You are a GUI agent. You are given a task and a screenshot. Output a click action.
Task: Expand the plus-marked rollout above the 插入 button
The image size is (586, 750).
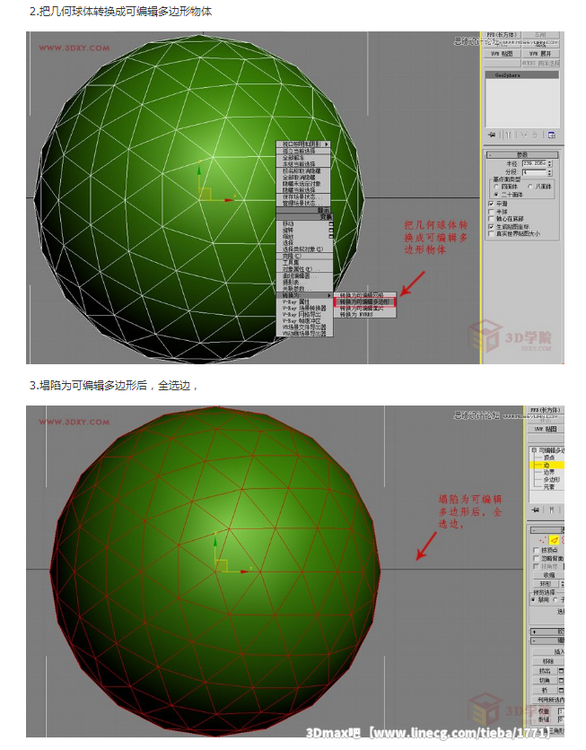click(548, 631)
